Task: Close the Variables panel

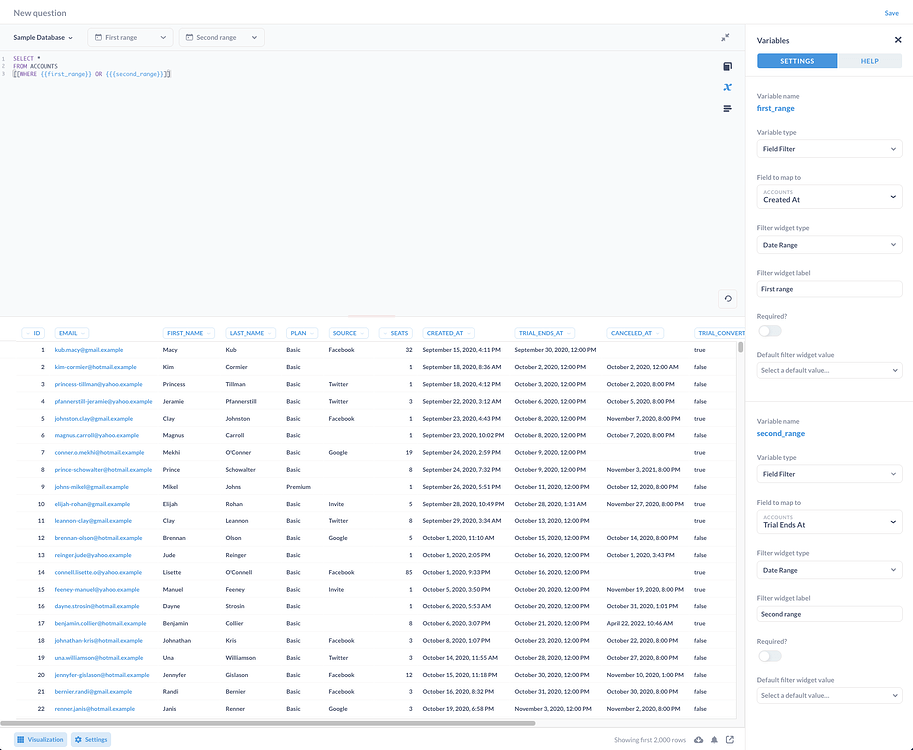Action: 898,40
